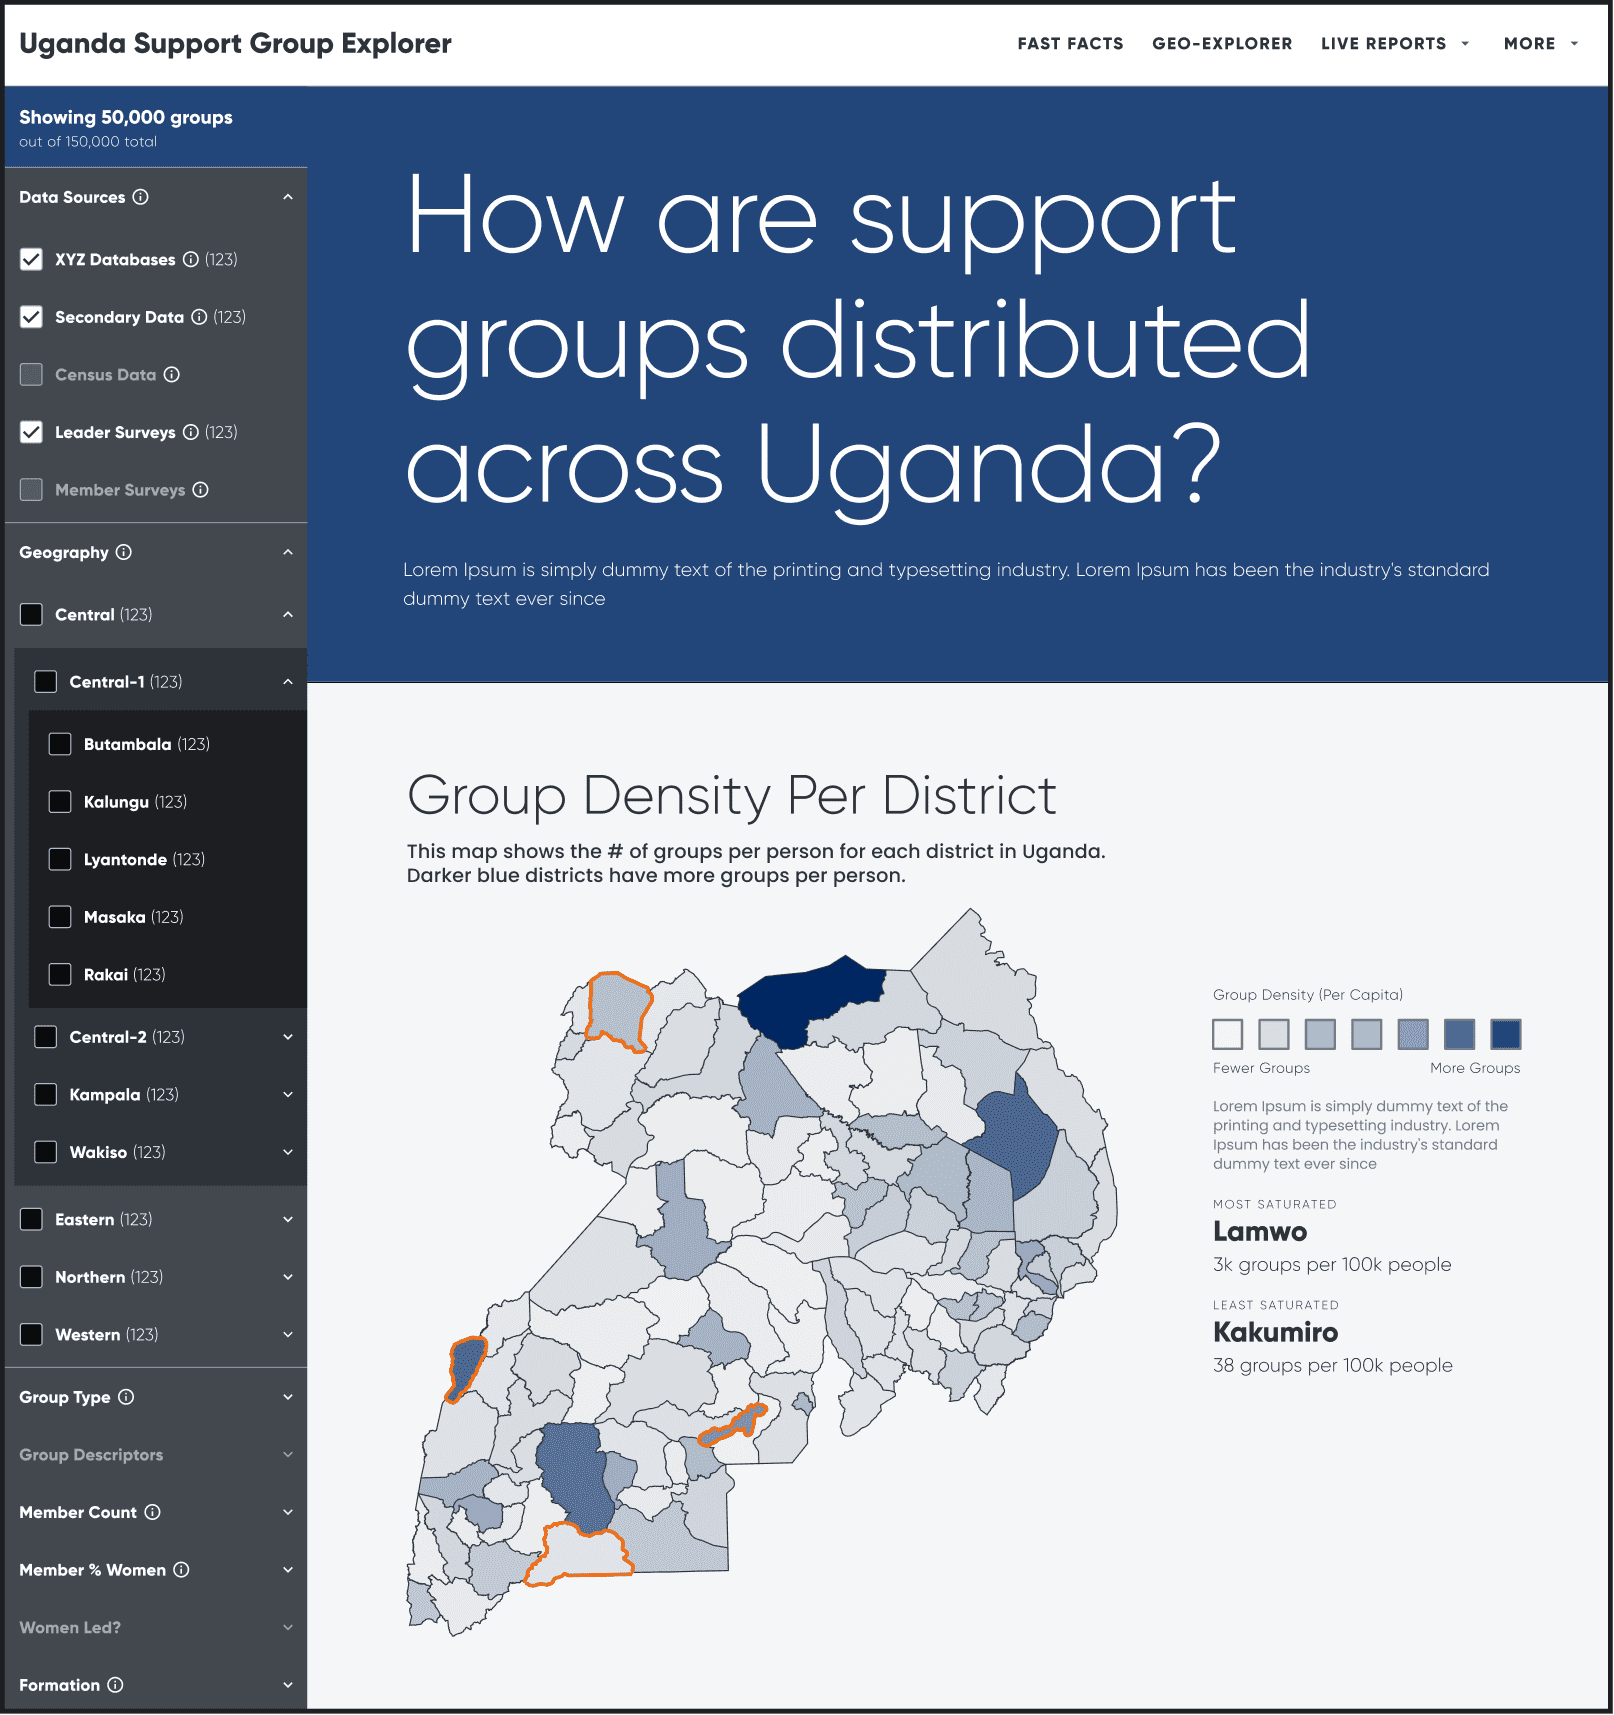Viewport: 1614px width, 1715px height.
Task: Go to Geo-Explorer page
Action: coord(1222,43)
